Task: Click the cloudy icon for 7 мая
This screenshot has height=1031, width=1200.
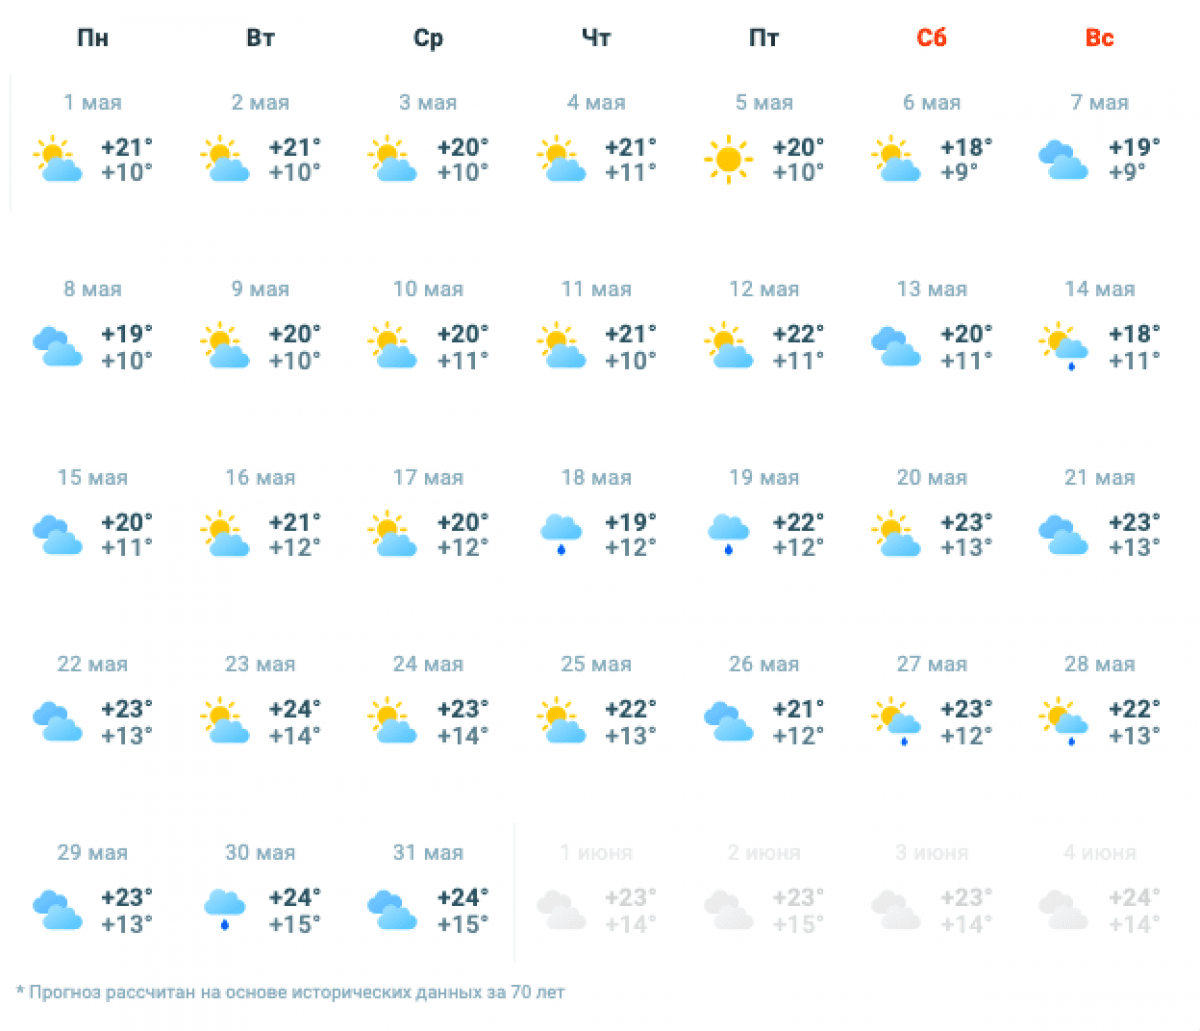Action: point(1063,159)
